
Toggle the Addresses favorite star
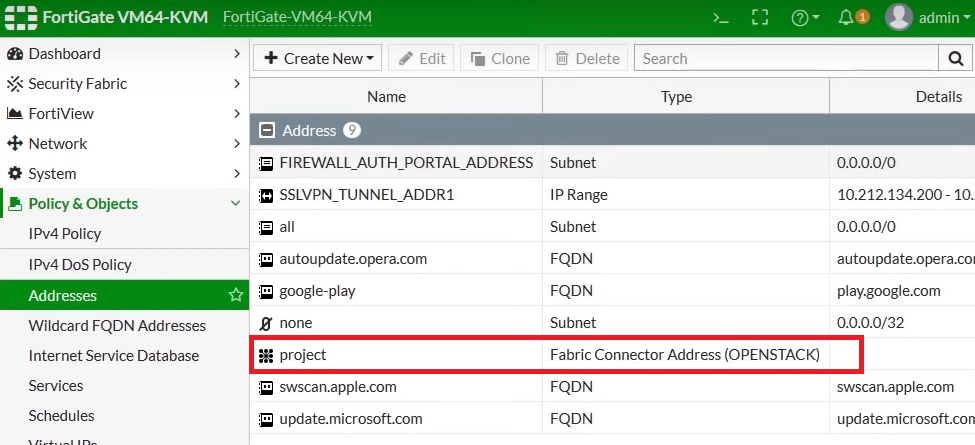(236, 295)
